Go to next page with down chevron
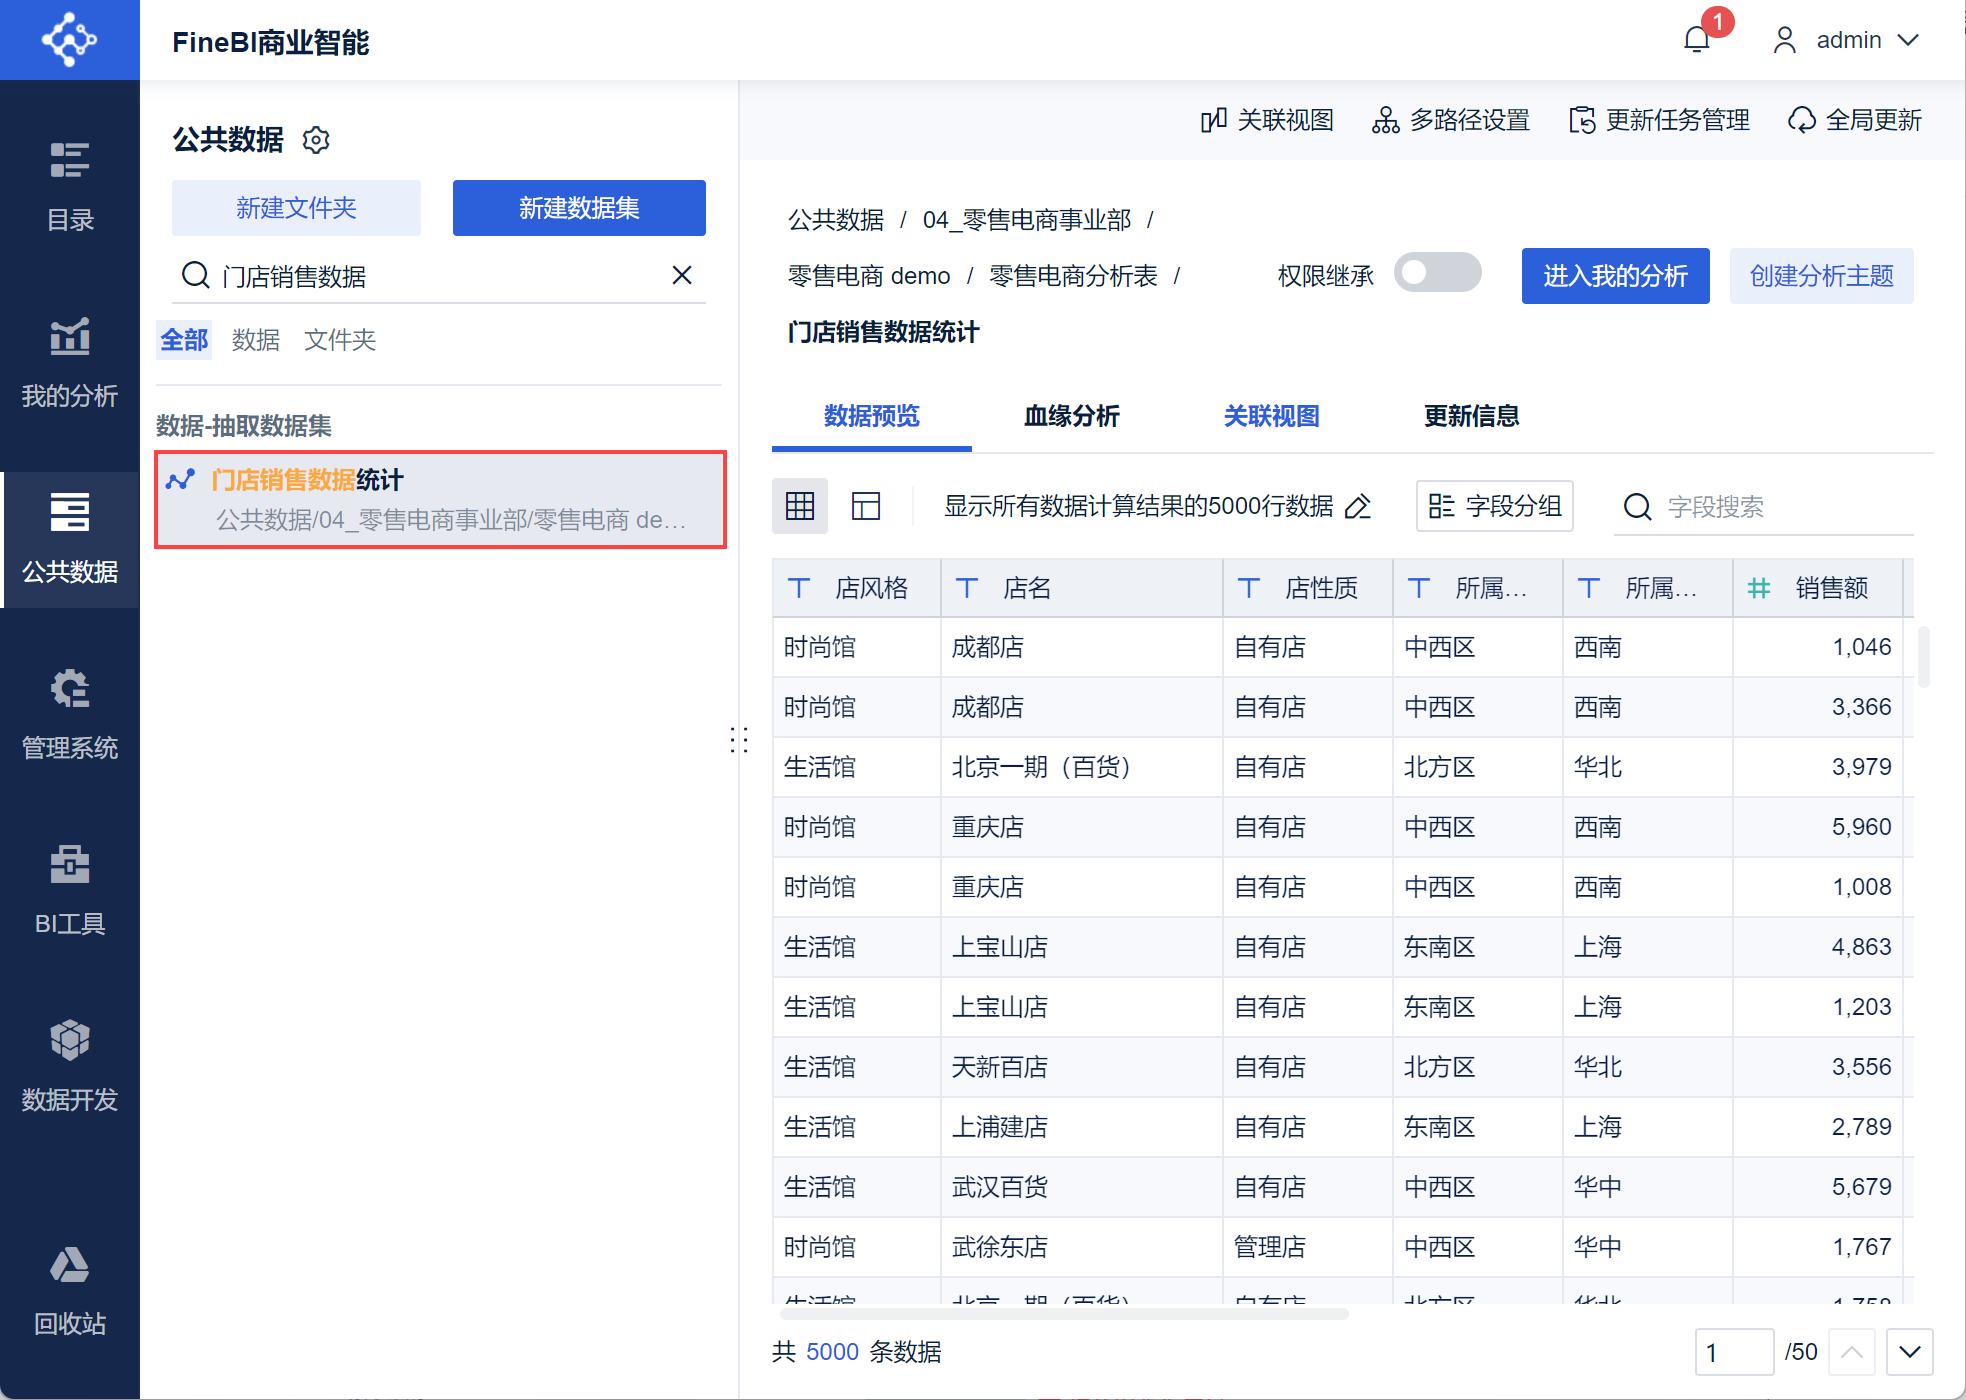The height and width of the screenshot is (1400, 1966). 1909,1352
